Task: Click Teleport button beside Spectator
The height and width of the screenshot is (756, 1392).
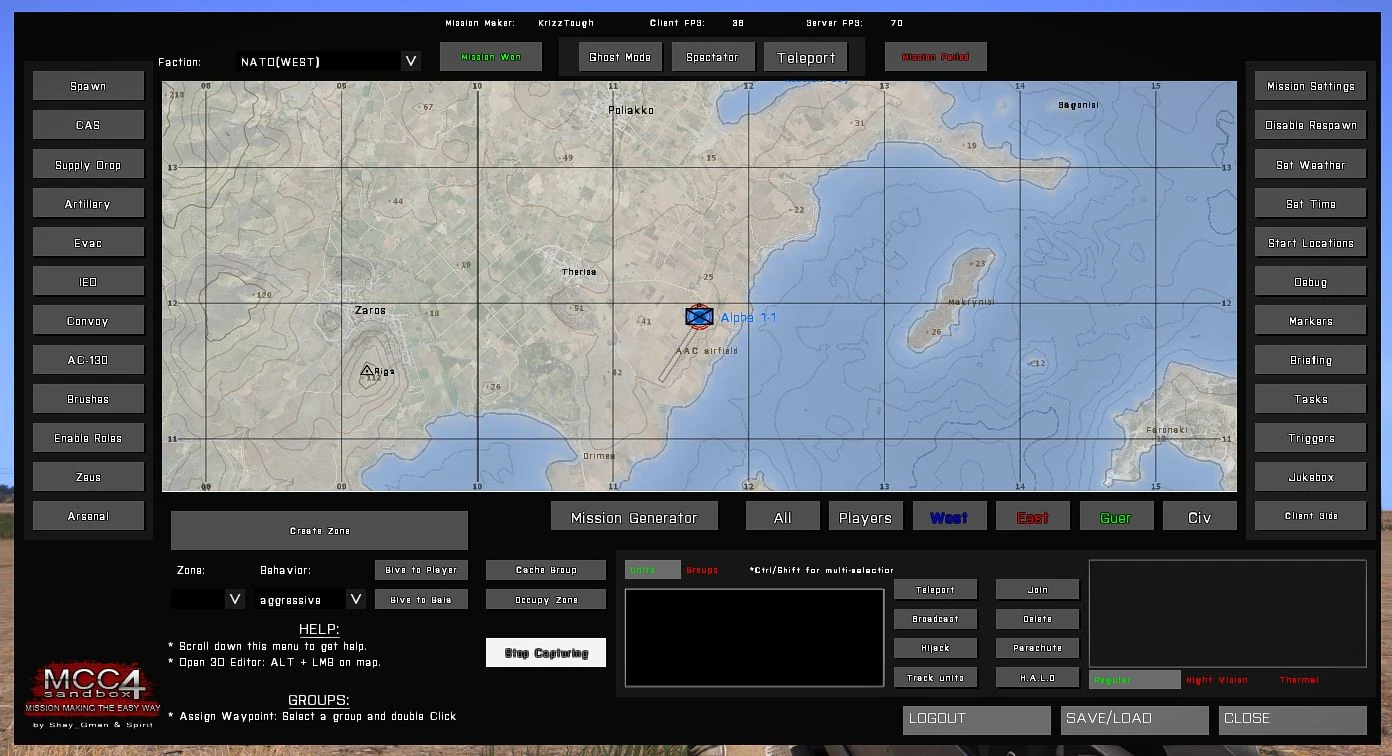Action: (x=806, y=57)
